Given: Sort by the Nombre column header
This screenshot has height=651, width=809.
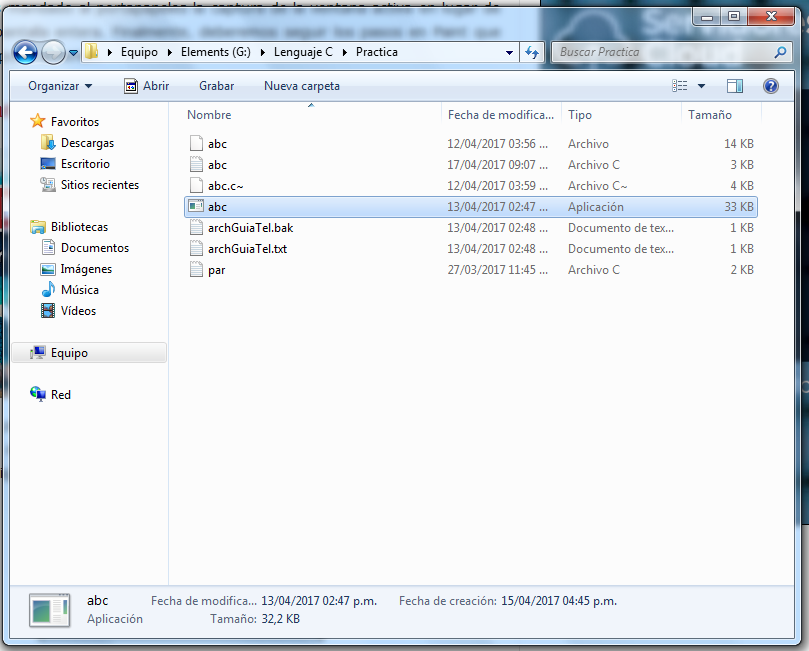Looking at the screenshot, I should 311,115.
